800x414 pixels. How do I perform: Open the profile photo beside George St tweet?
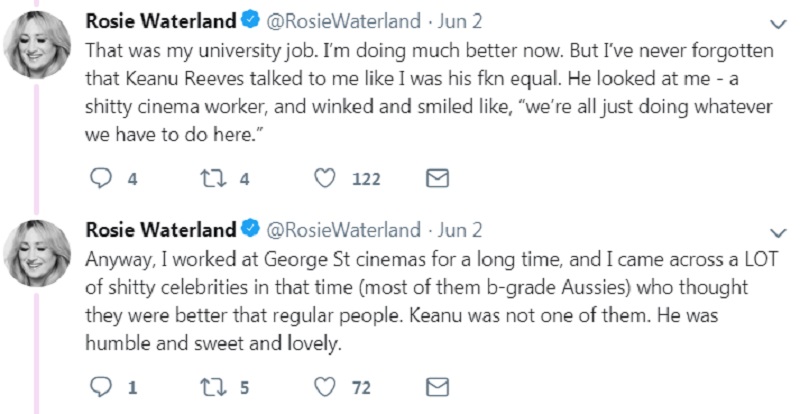[41, 252]
